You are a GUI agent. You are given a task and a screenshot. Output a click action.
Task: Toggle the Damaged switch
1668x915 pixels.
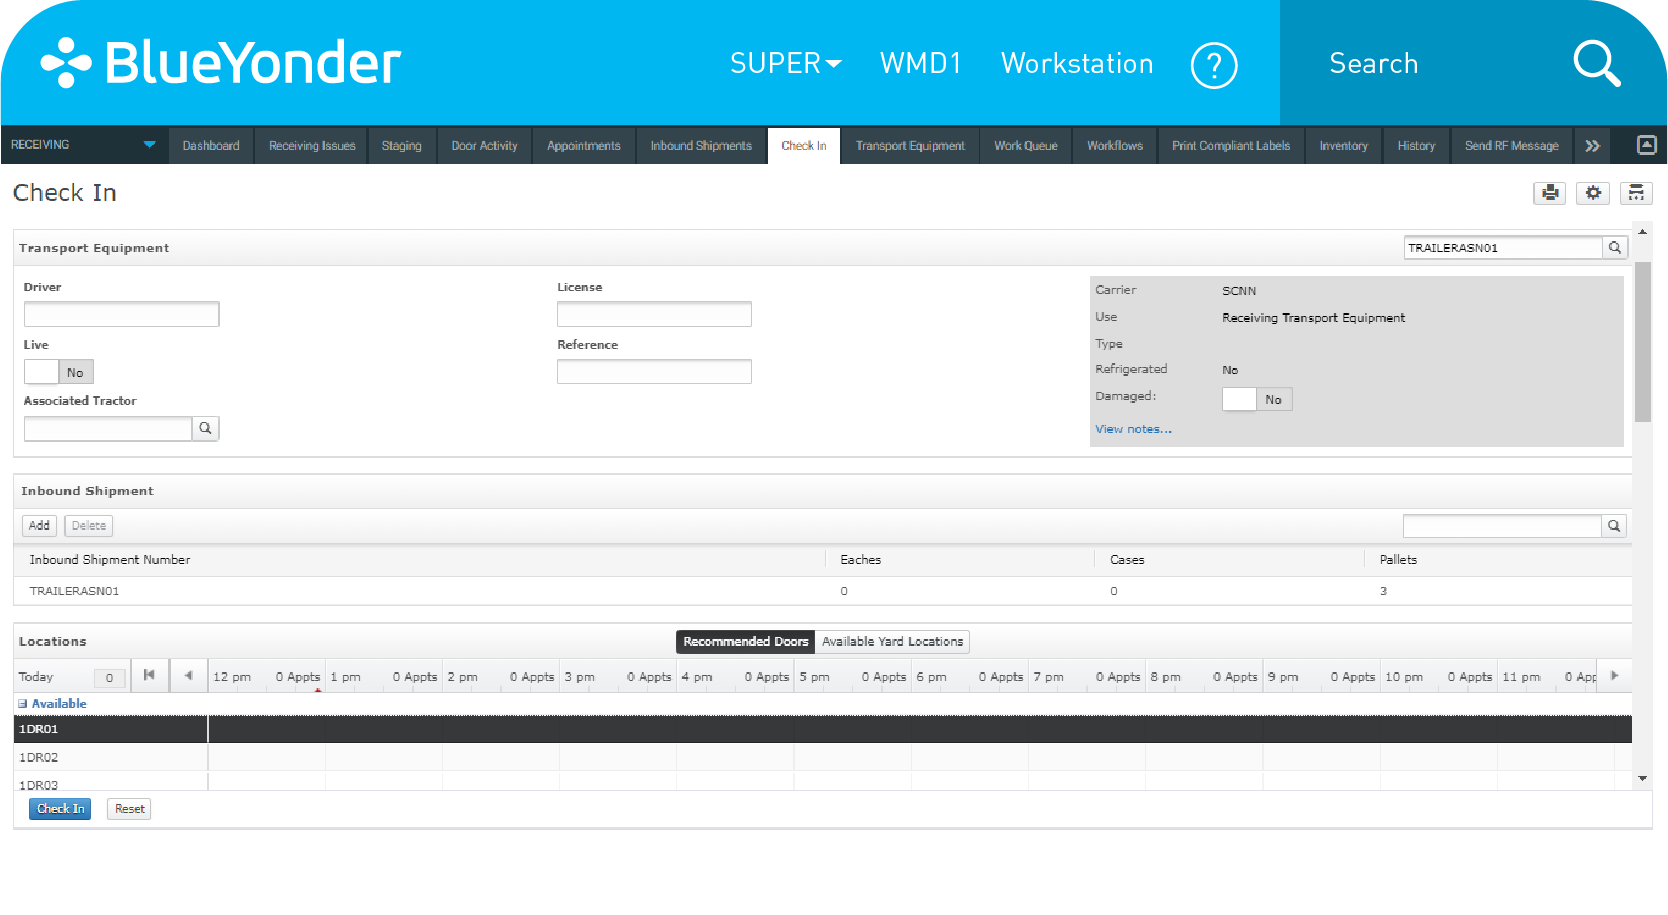pyautogui.click(x=1257, y=399)
